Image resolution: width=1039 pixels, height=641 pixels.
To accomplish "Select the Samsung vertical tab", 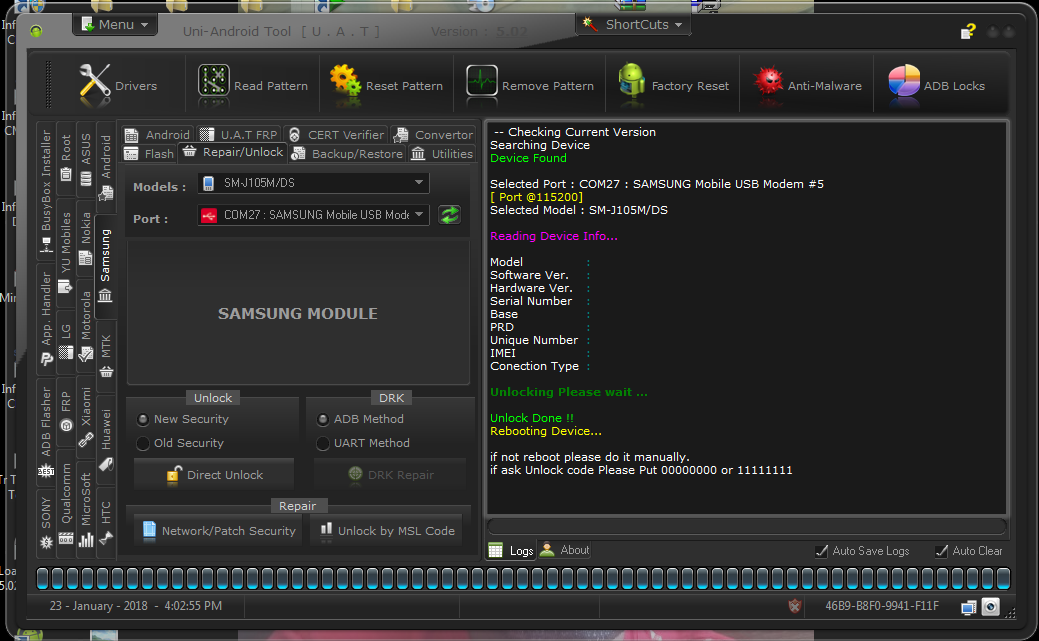I will (105, 266).
